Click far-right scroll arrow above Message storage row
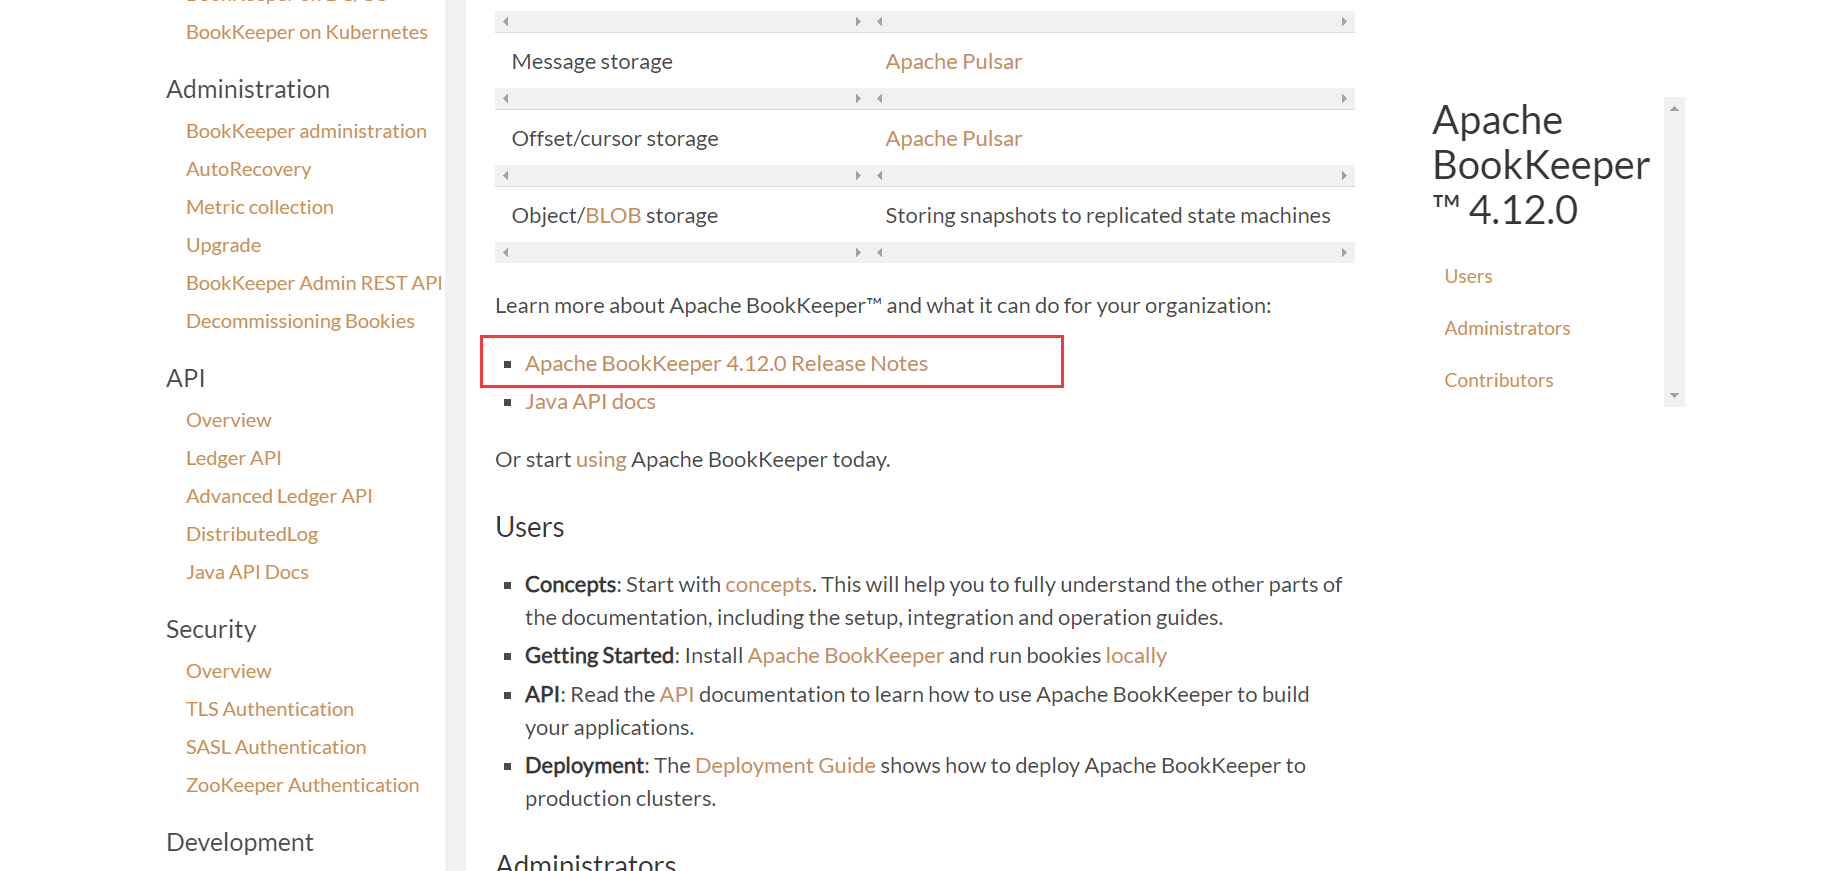 [x=1344, y=21]
